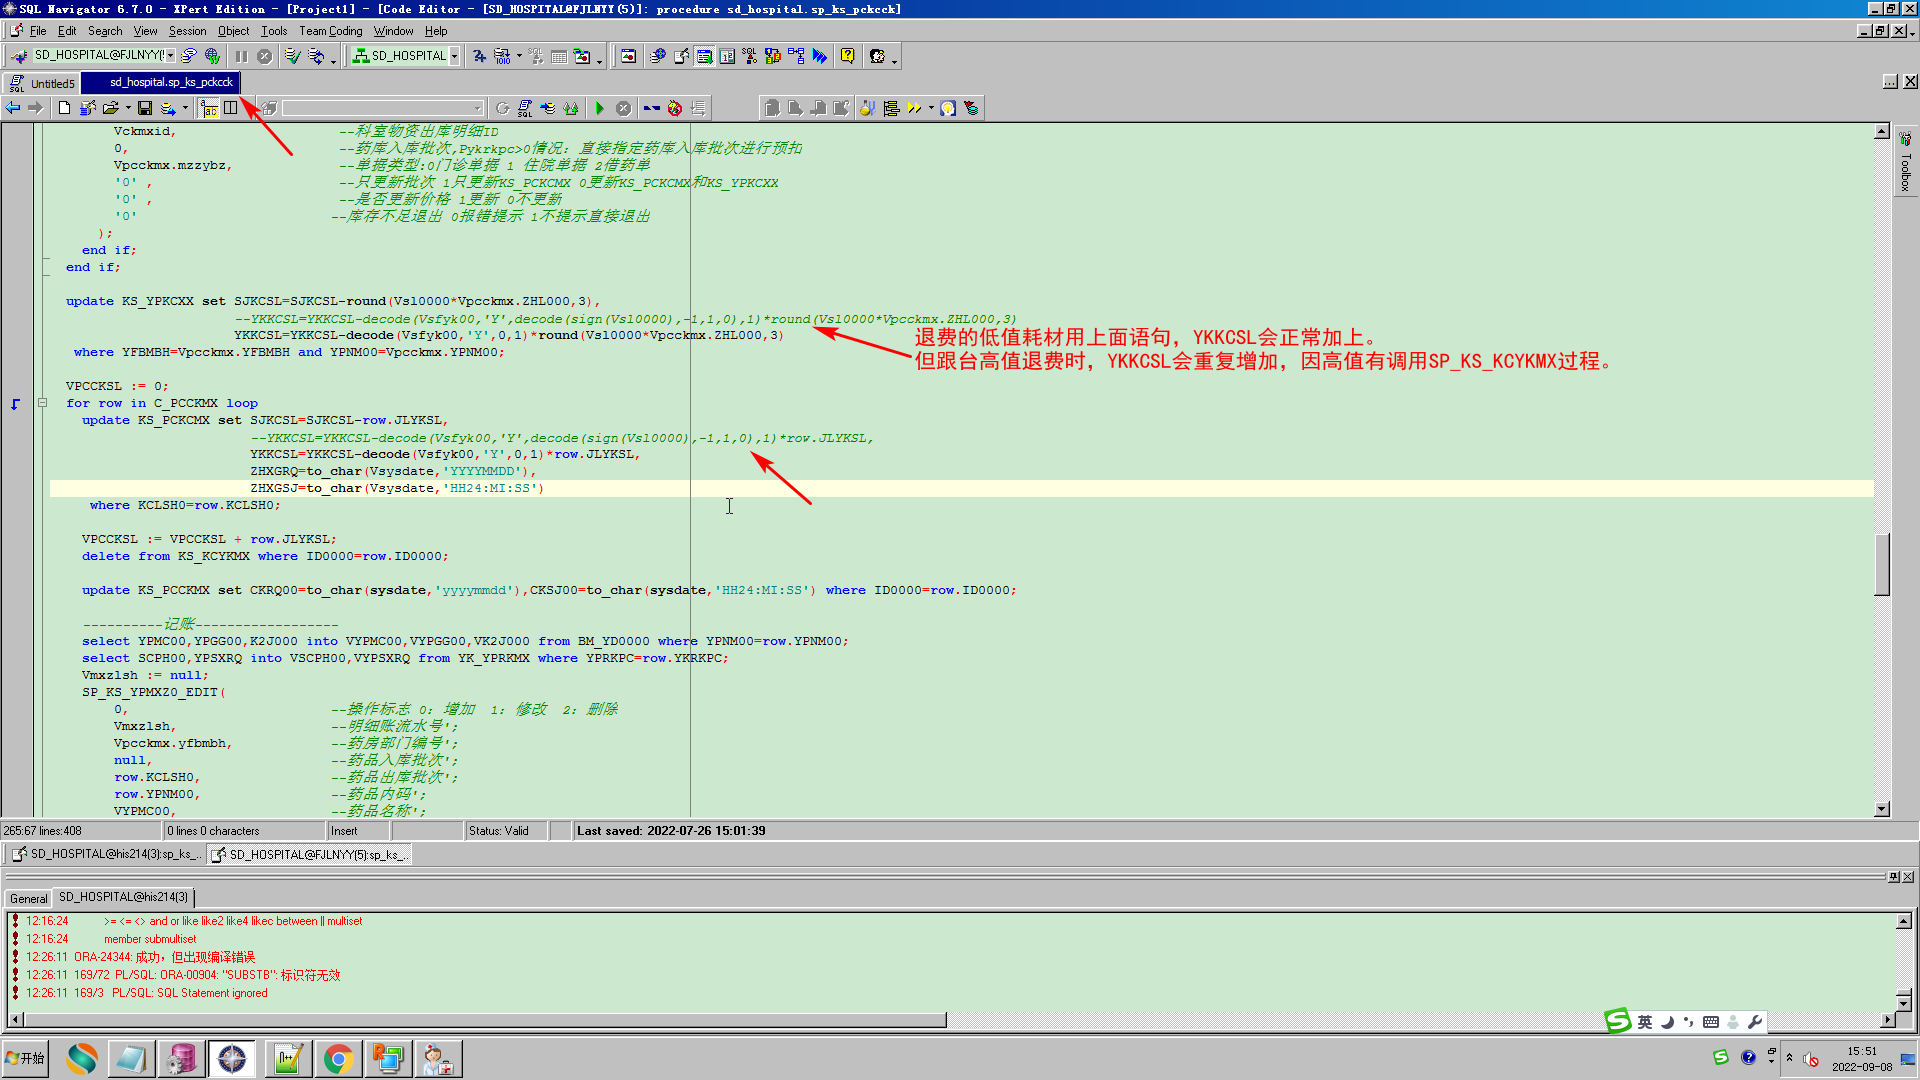Viewport: 1920px width, 1080px height.
Task: Select the General output tab
Action: pos(28,898)
